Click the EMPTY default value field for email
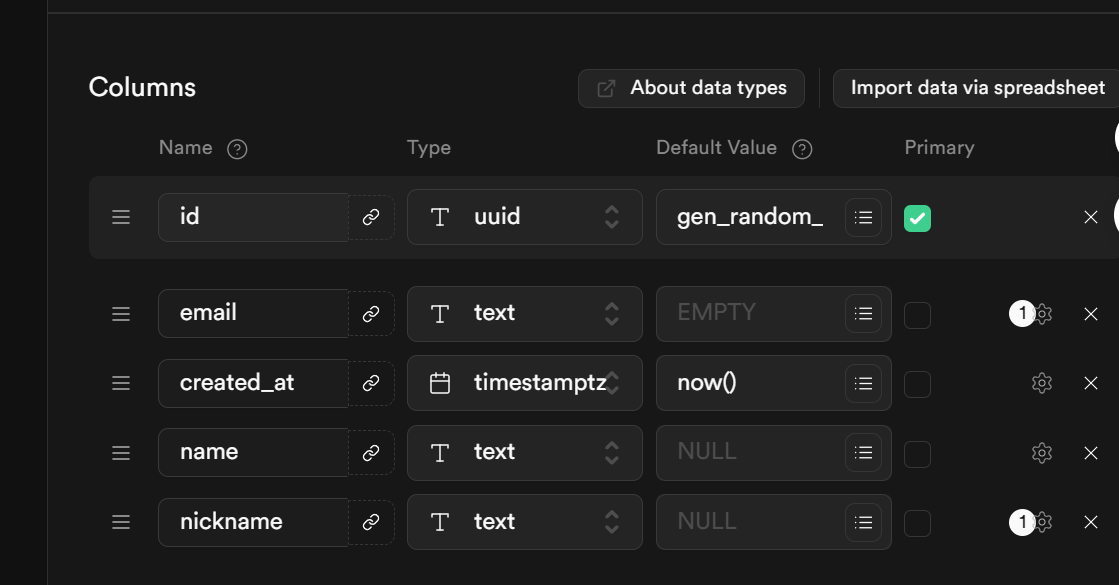 coord(748,313)
